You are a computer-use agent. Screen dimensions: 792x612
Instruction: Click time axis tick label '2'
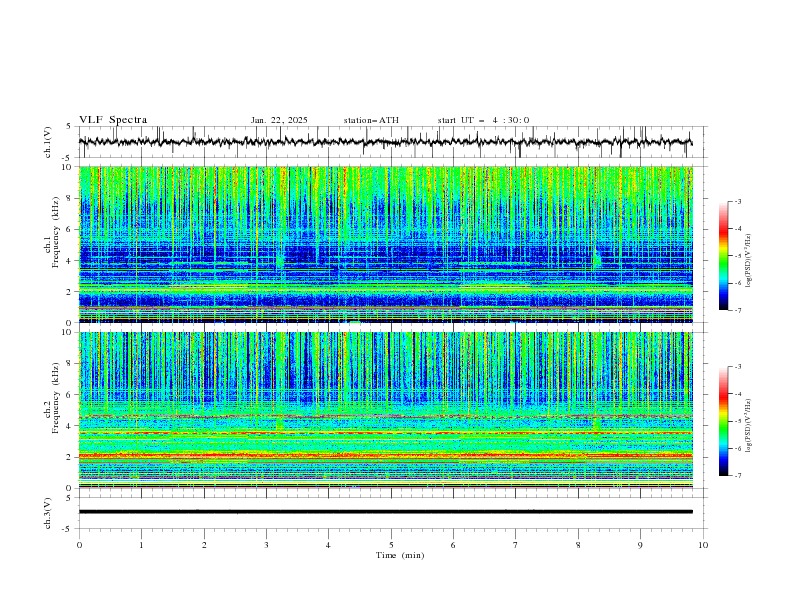pos(204,545)
